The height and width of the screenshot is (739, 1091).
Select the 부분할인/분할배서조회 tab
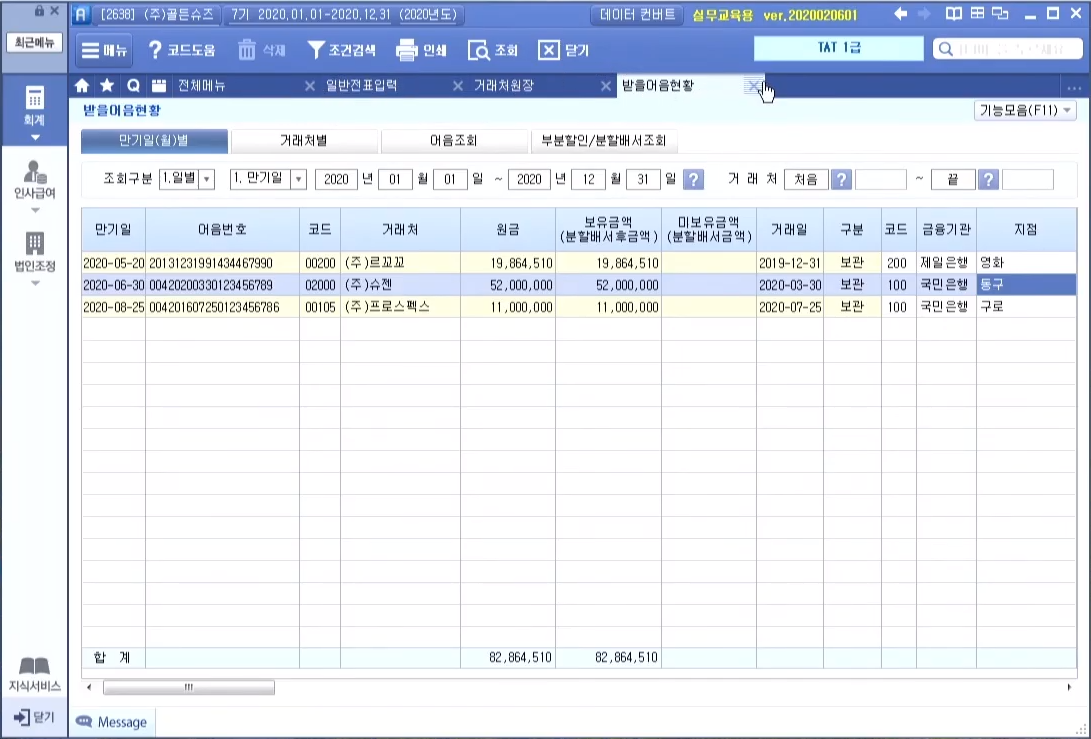603,141
